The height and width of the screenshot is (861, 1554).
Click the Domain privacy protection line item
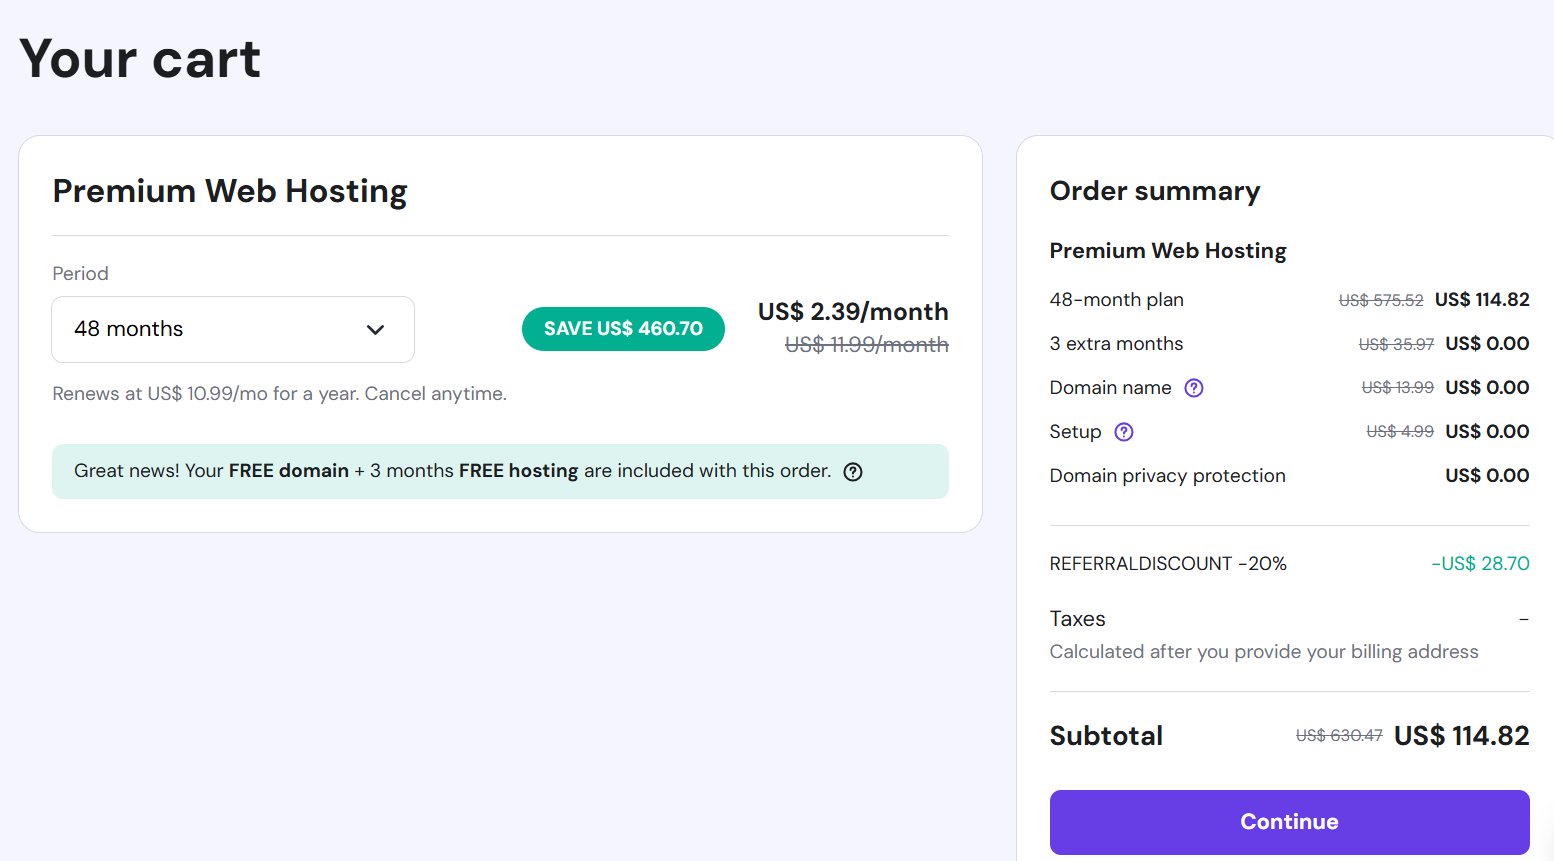pyautogui.click(x=1289, y=476)
